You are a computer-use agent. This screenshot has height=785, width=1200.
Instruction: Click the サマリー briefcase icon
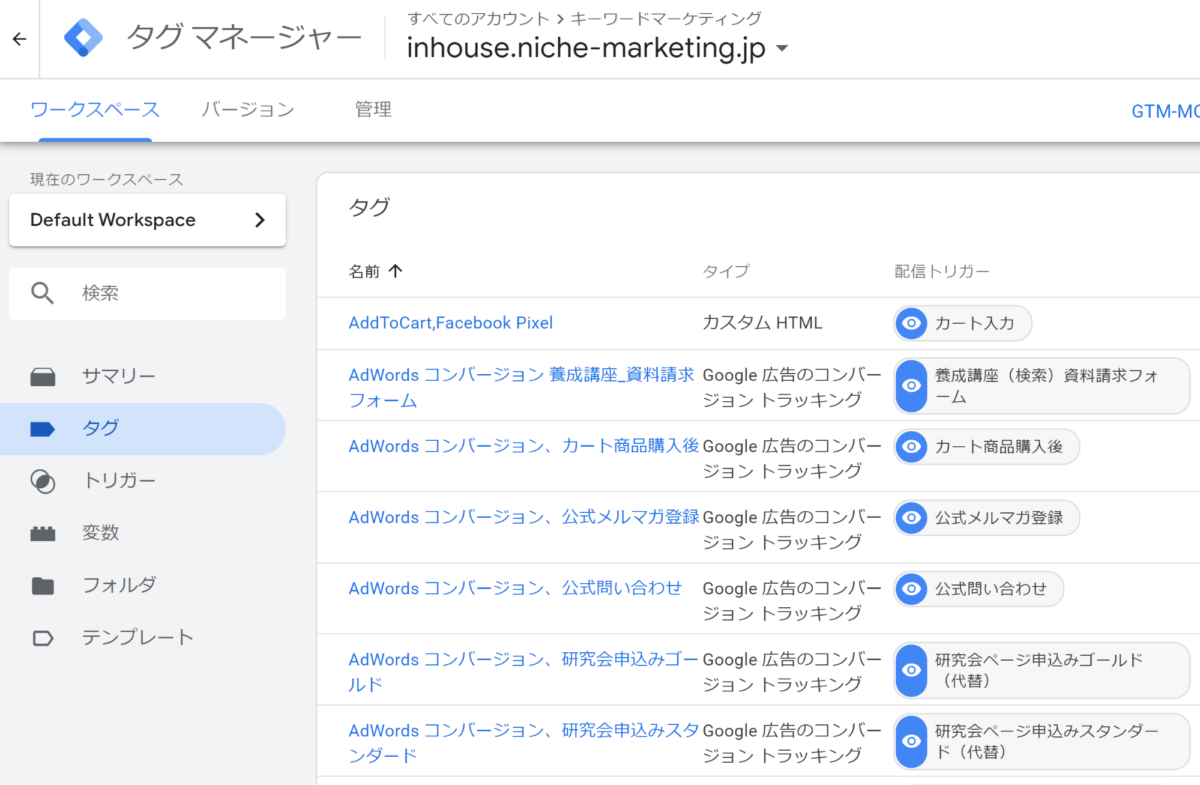pyautogui.click(x=42, y=377)
